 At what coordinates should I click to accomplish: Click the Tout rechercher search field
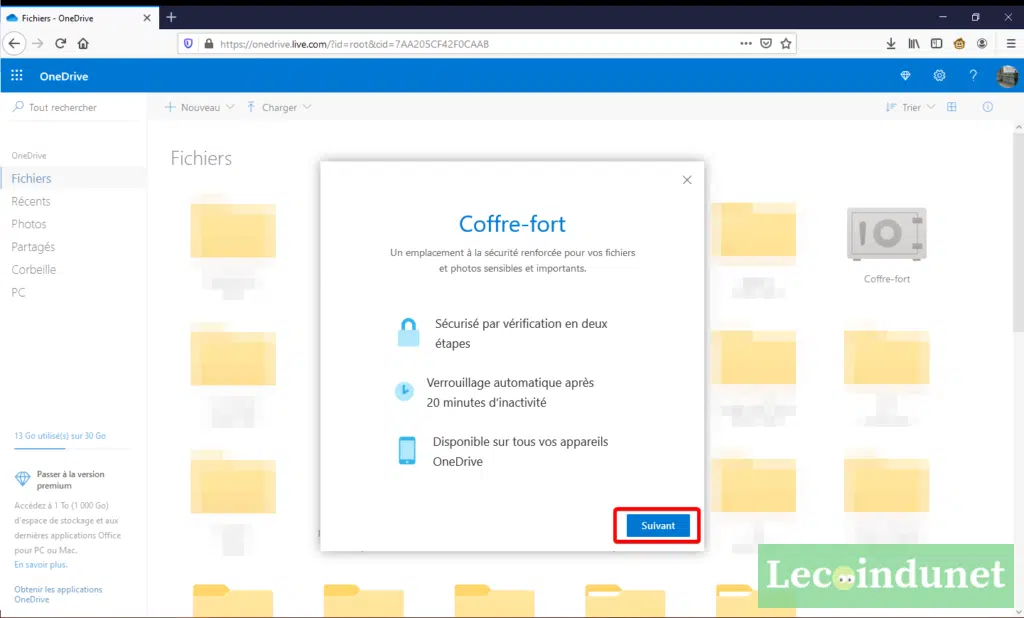(73, 107)
